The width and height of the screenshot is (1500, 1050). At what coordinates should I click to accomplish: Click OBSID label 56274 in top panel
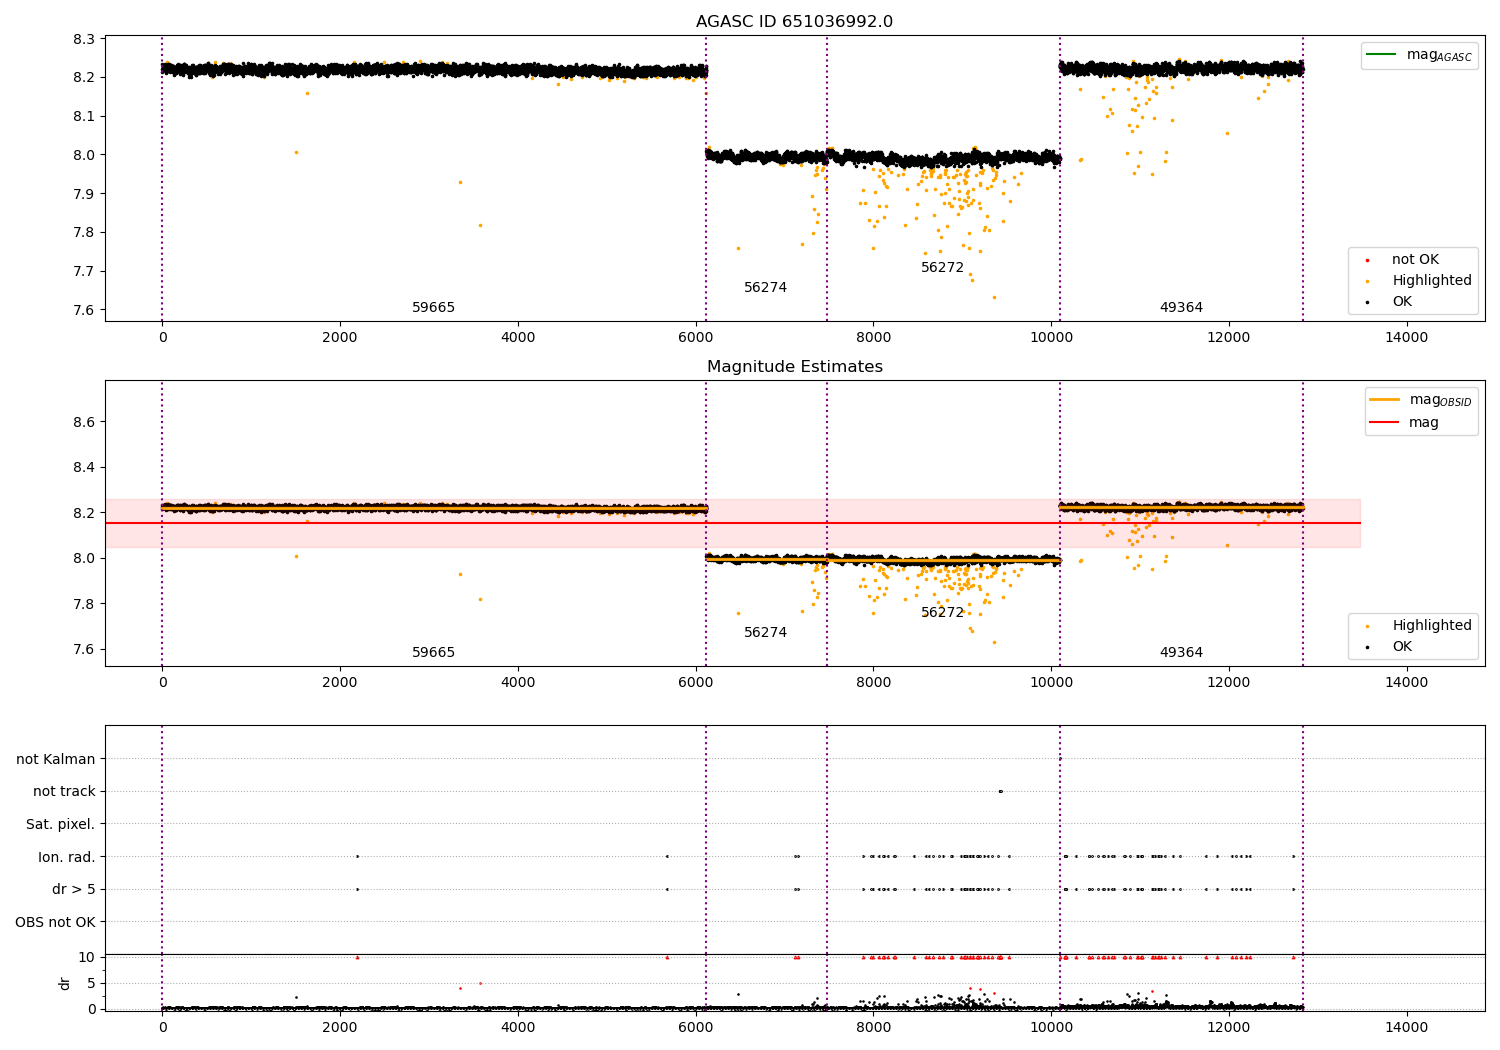[x=765, y=287]
